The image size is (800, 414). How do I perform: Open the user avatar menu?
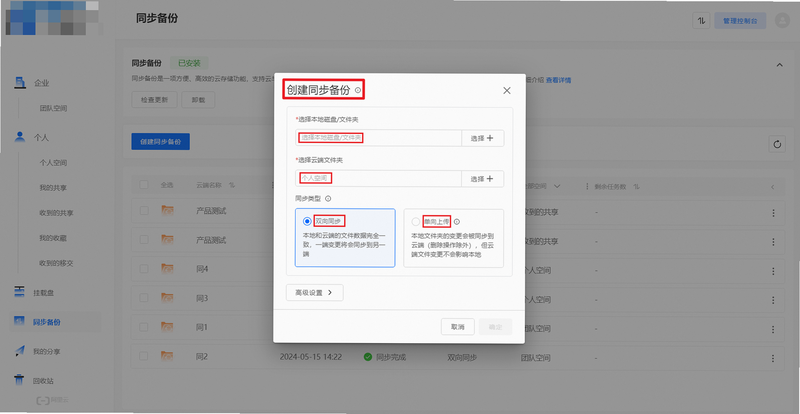(782, 20)
